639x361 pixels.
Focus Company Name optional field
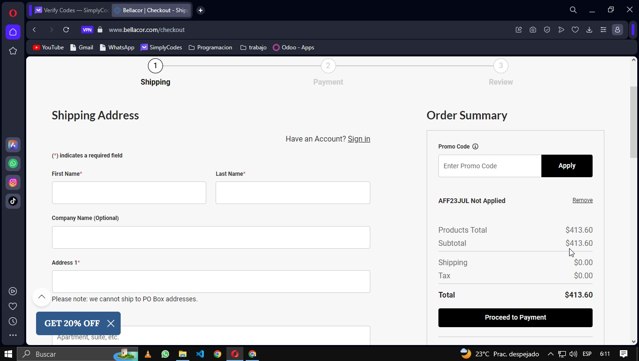[x=211, y=237]
